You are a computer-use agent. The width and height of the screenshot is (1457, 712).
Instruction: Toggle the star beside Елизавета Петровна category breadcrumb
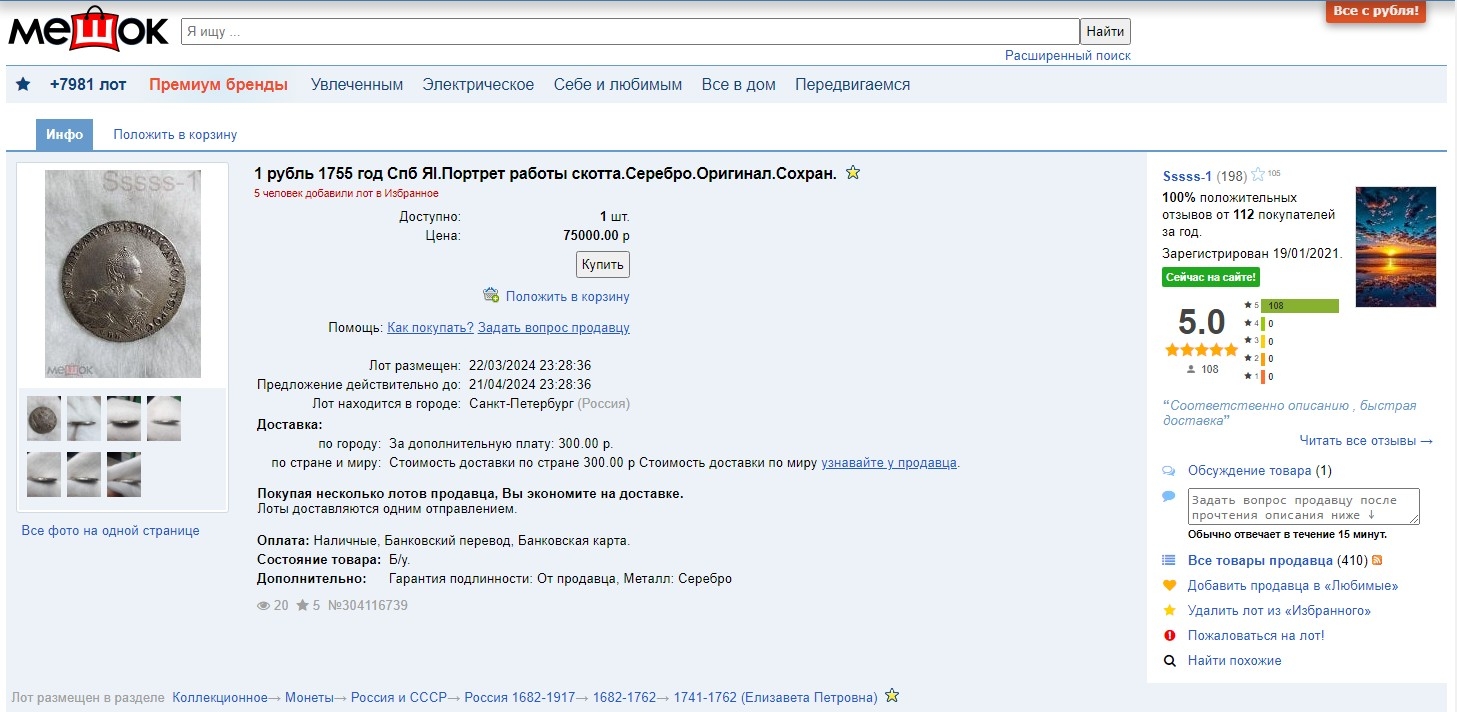coord(892,696)
